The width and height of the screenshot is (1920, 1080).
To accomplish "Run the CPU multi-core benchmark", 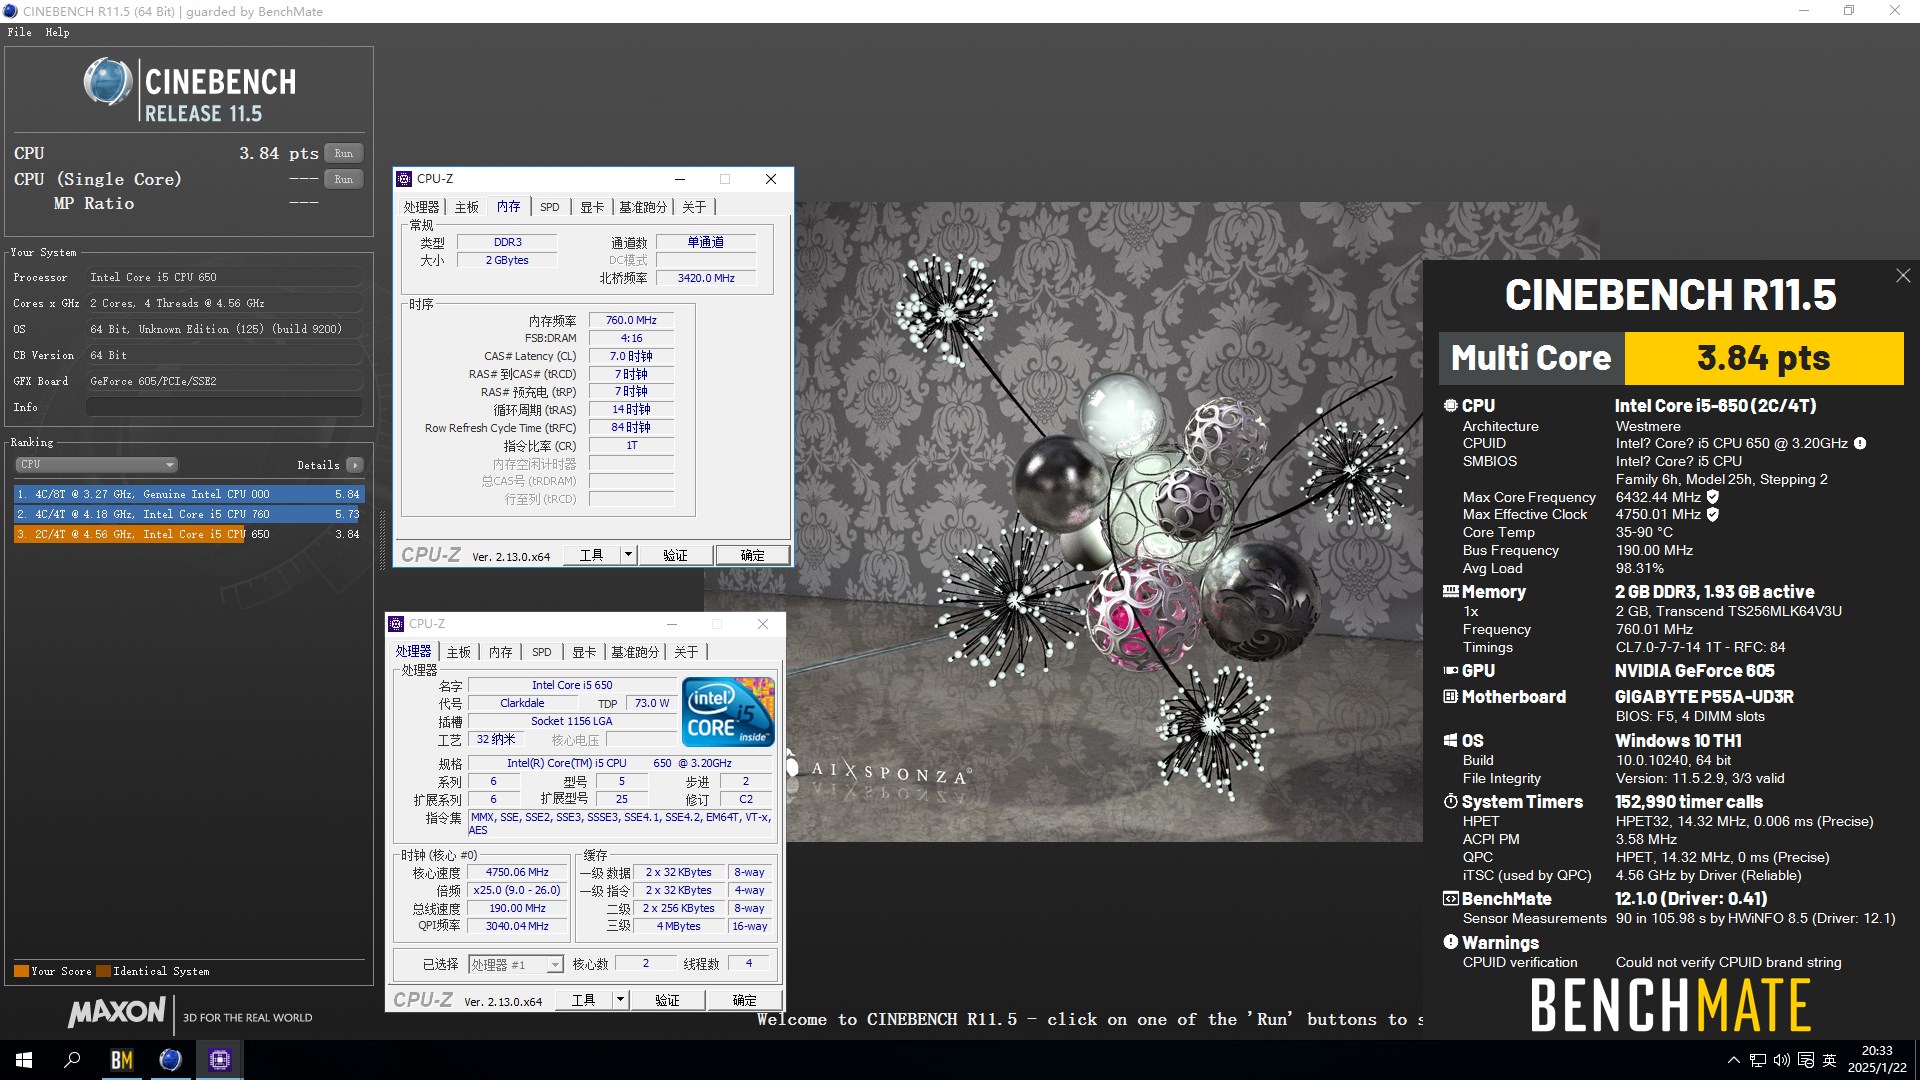I will (x=343, y=154).
